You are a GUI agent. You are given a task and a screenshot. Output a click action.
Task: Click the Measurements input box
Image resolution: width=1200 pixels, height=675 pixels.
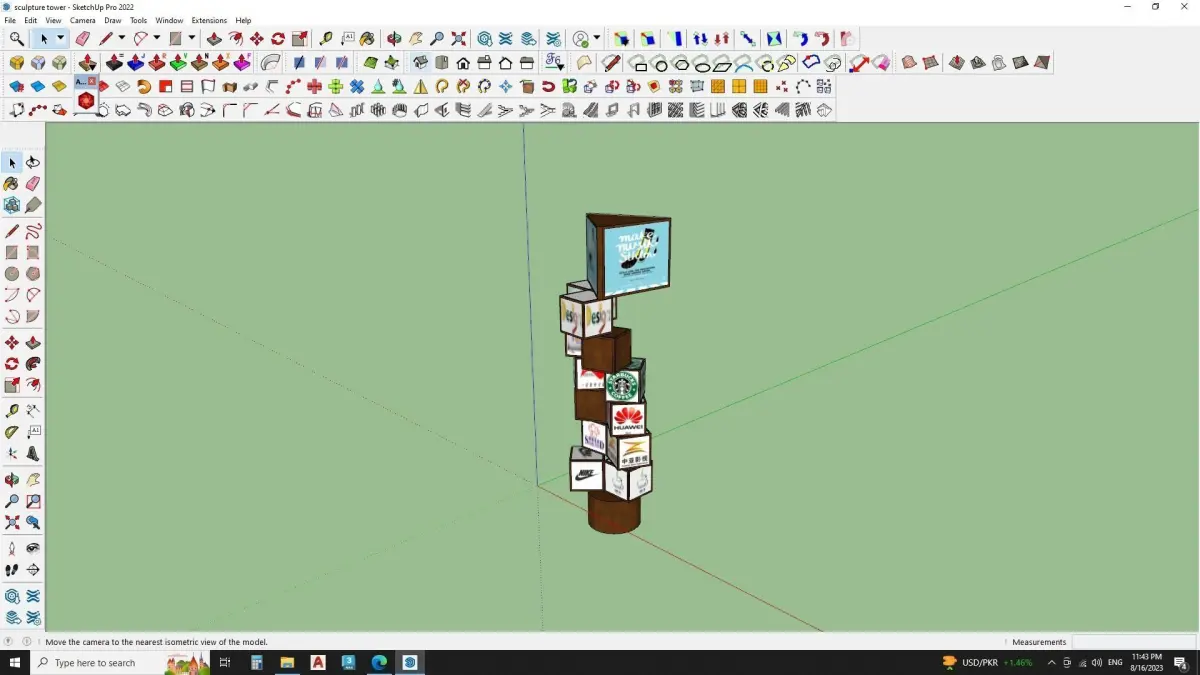pyautogui.click(x=1133, y=642)
